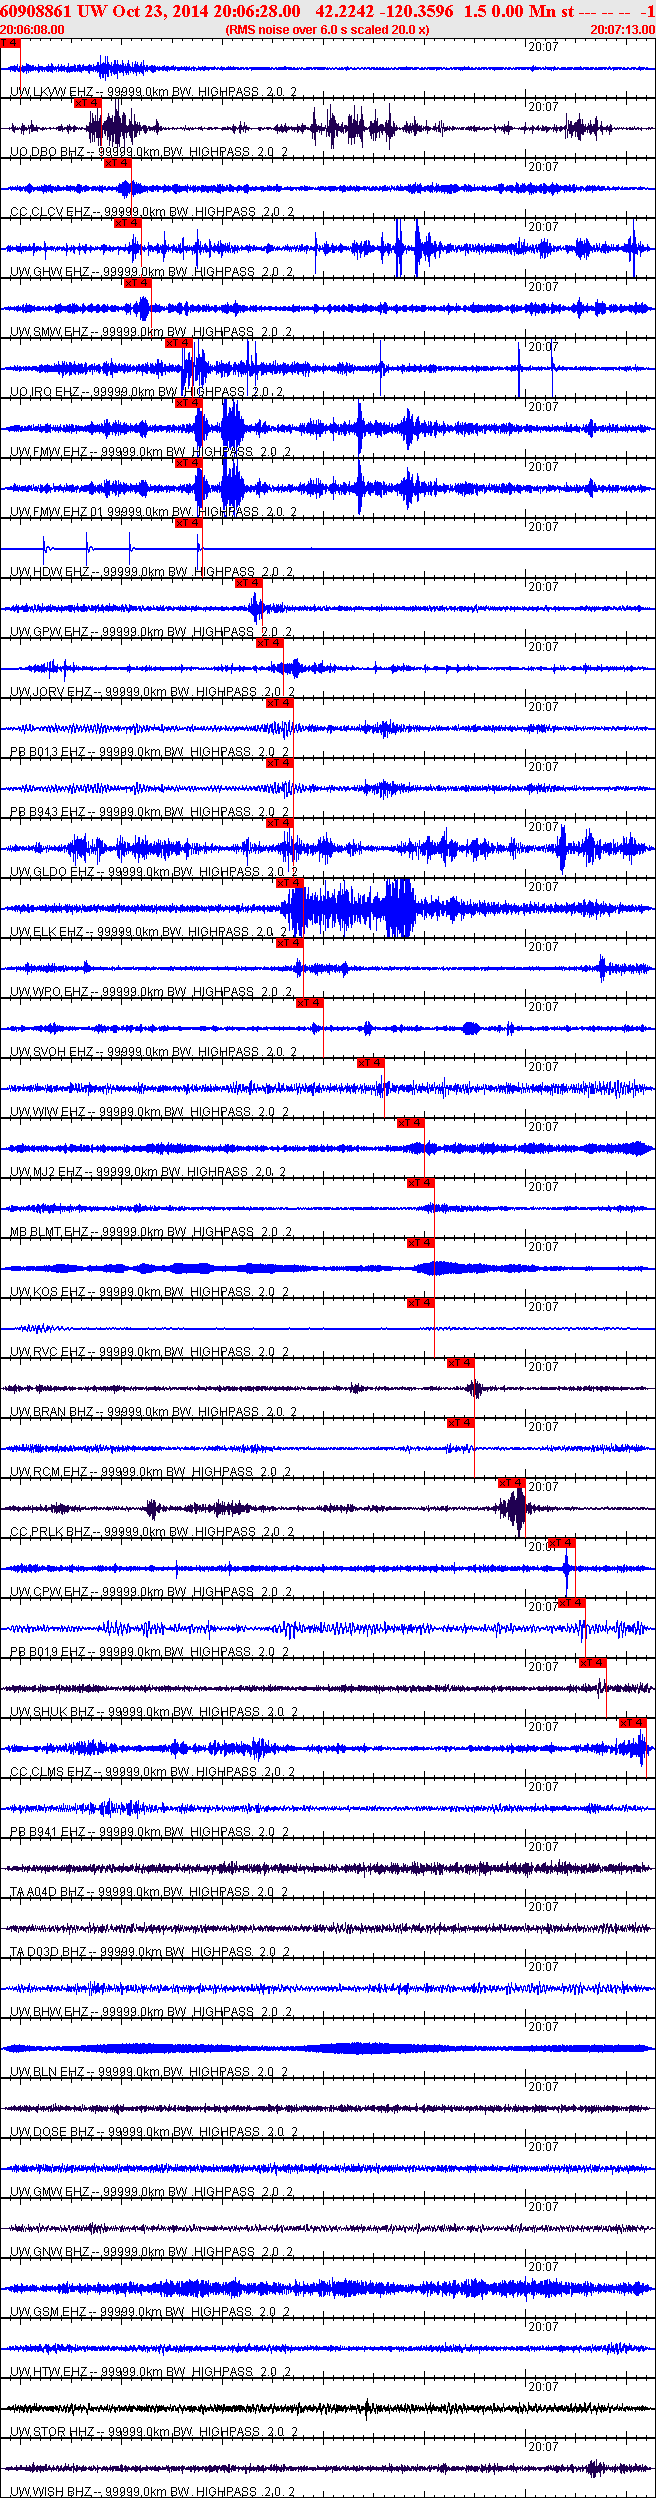Click the red pick flag on the UW.SMW trace
Screen dimensions: 656x2498
(x=138, y=283)
